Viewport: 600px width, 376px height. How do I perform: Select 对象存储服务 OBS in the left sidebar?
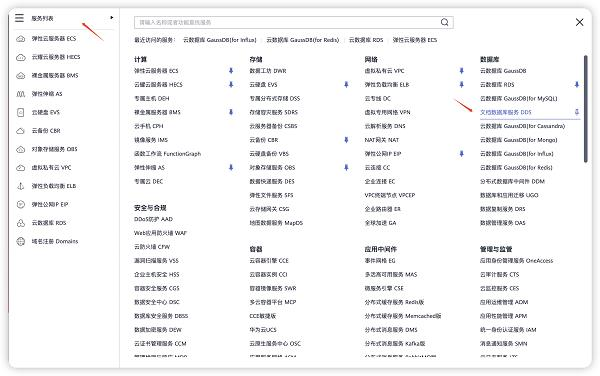(x=54, y=149)
